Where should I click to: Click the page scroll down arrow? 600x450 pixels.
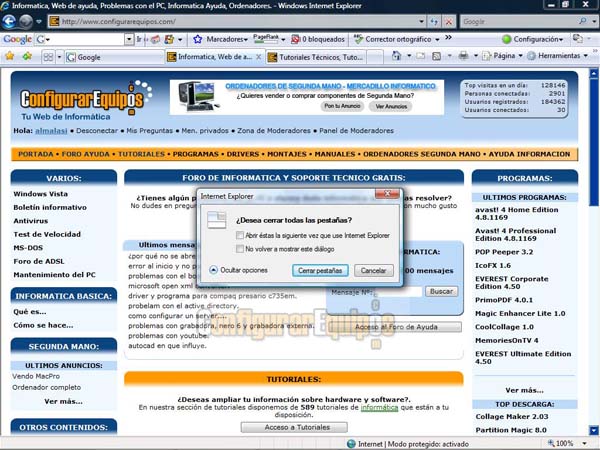point(594,430)
